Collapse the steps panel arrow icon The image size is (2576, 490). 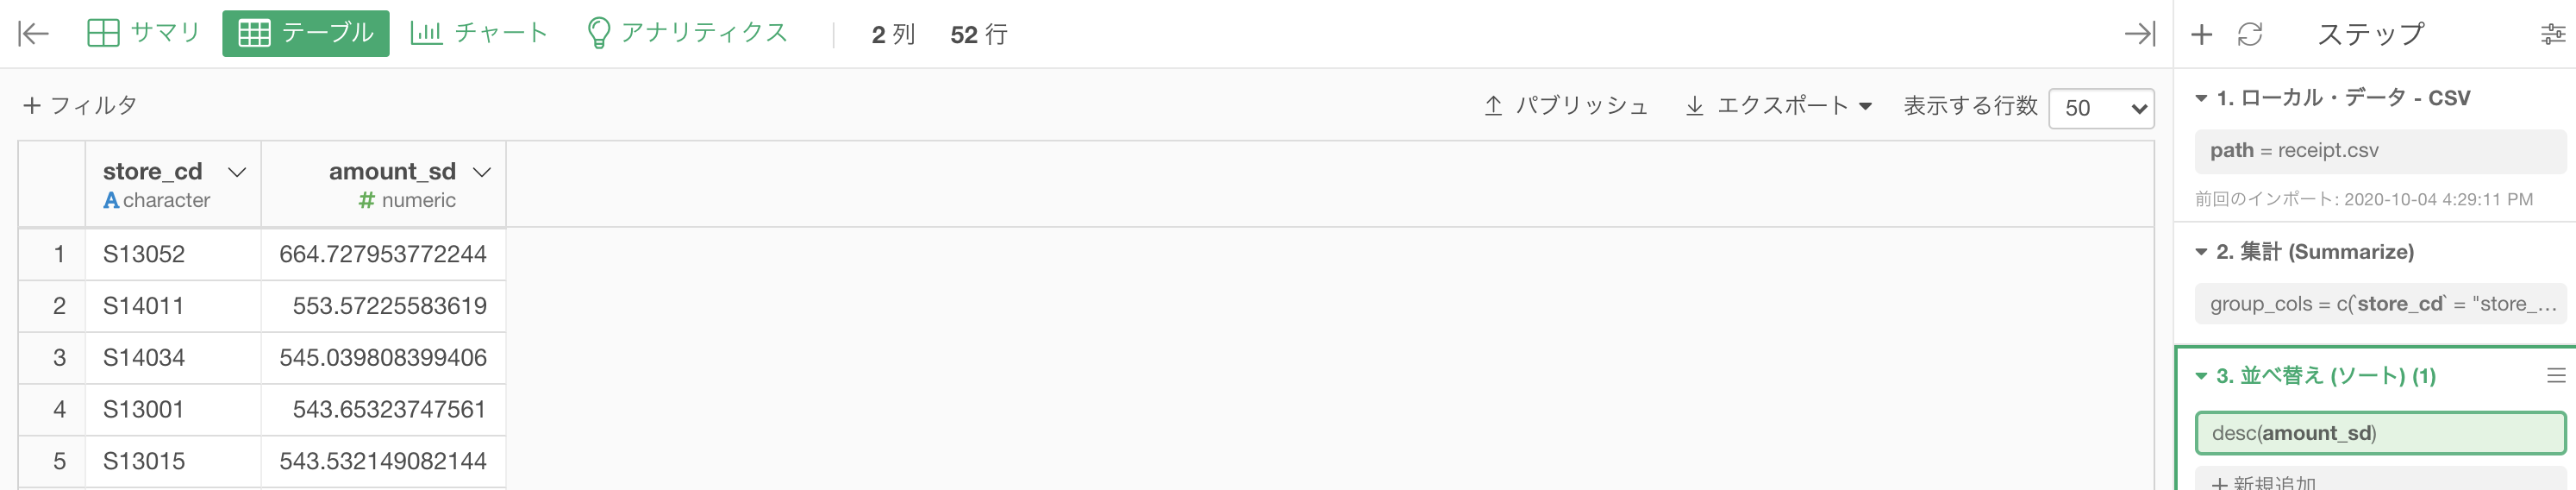point(2139,34)
